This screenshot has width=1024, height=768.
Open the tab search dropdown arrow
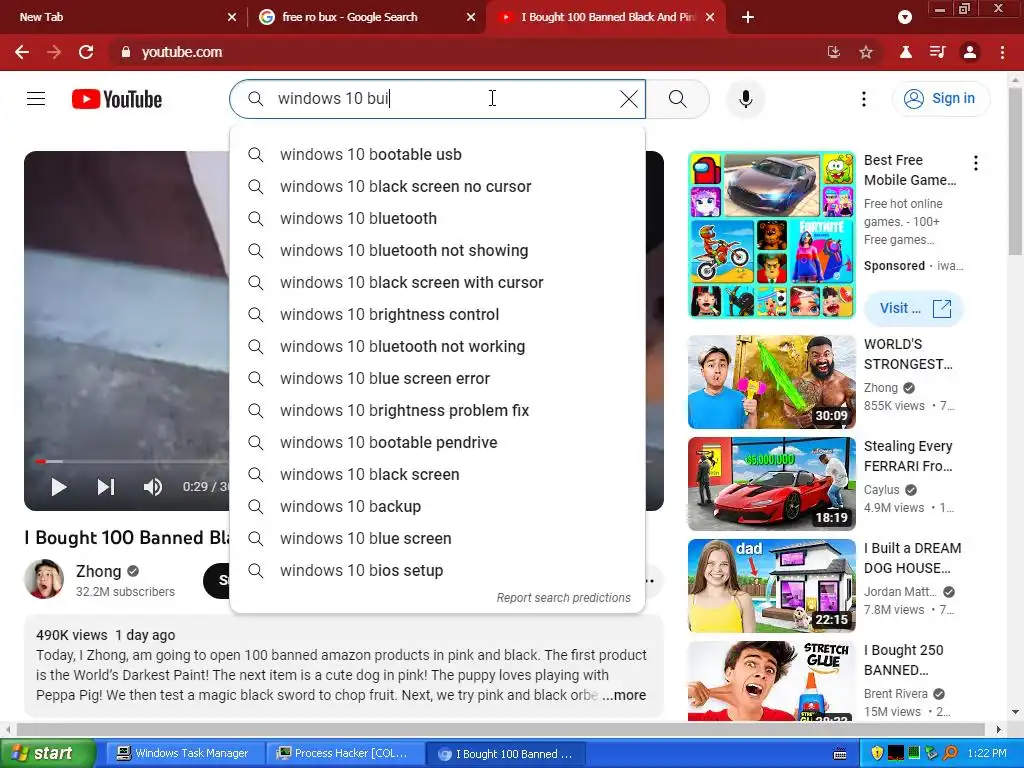pos(904,17)
